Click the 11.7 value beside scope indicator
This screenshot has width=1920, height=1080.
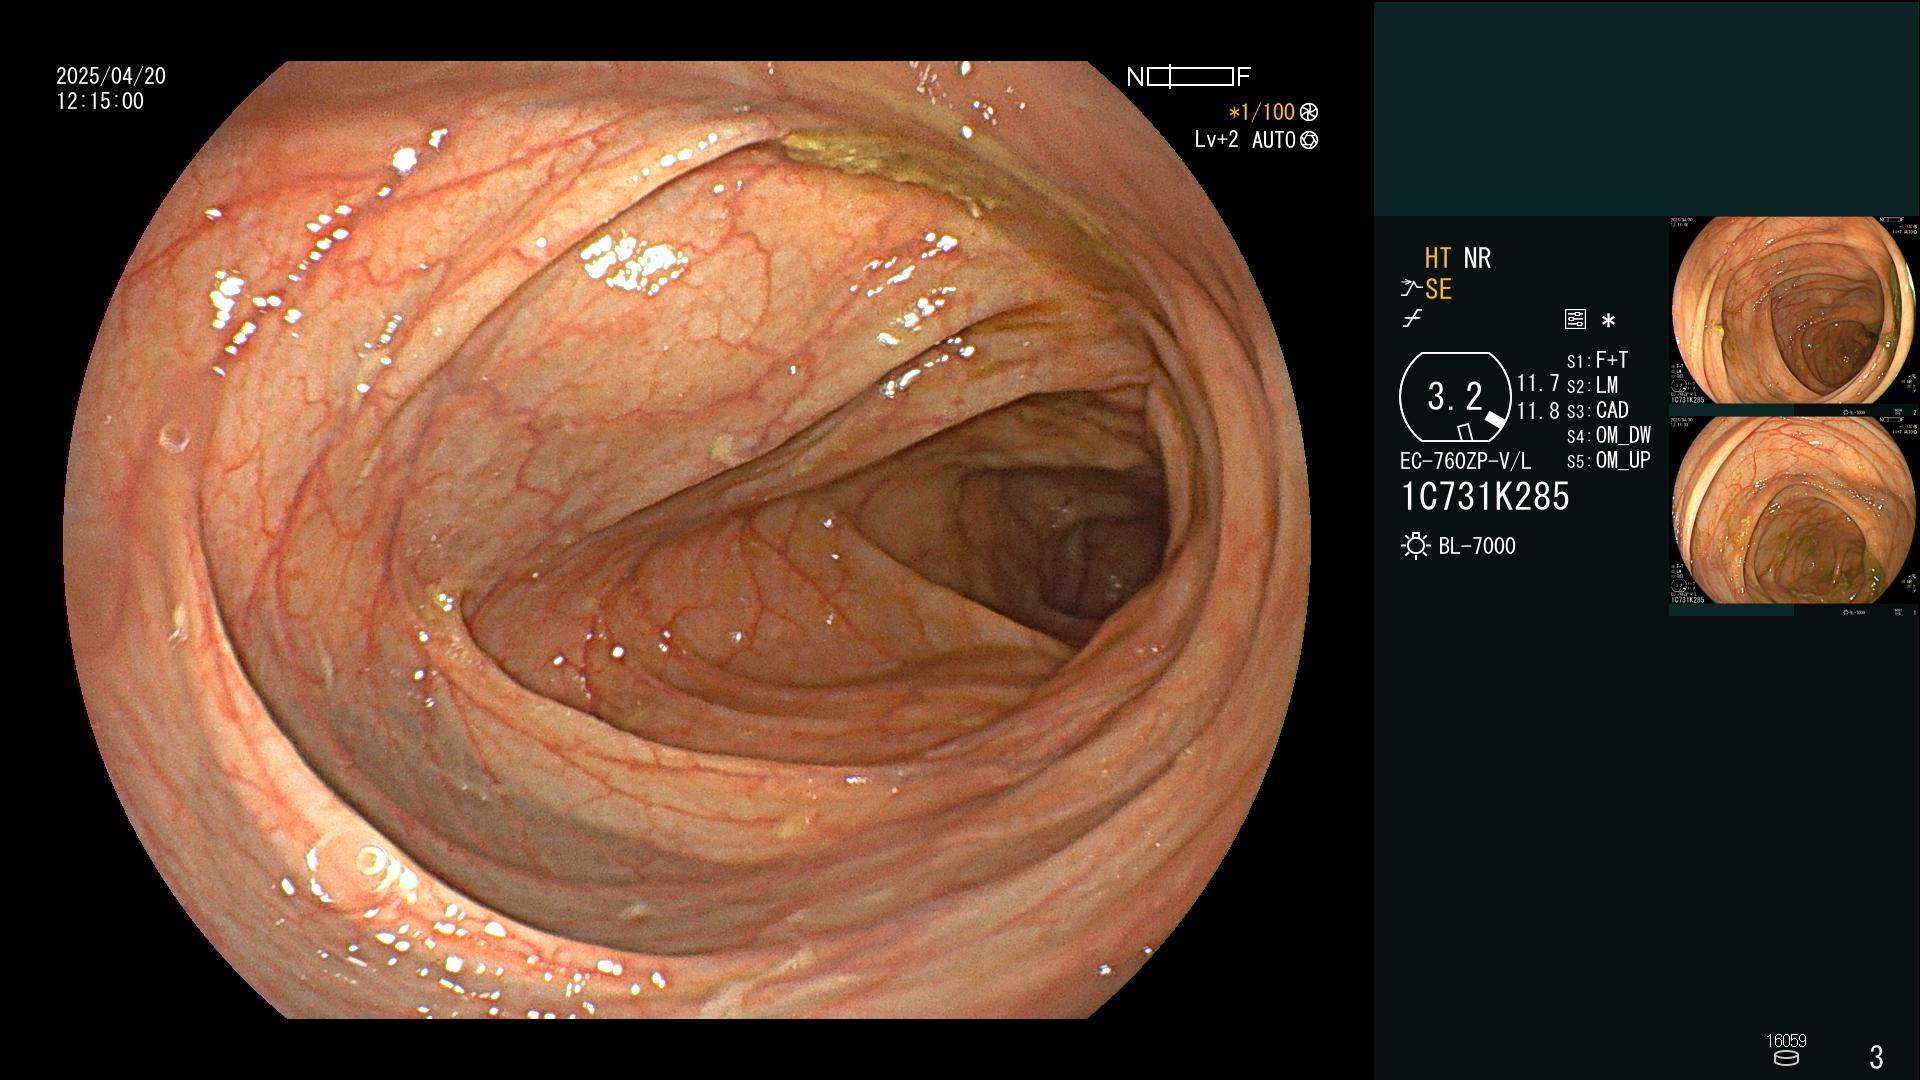click(x=1538, y=383)
